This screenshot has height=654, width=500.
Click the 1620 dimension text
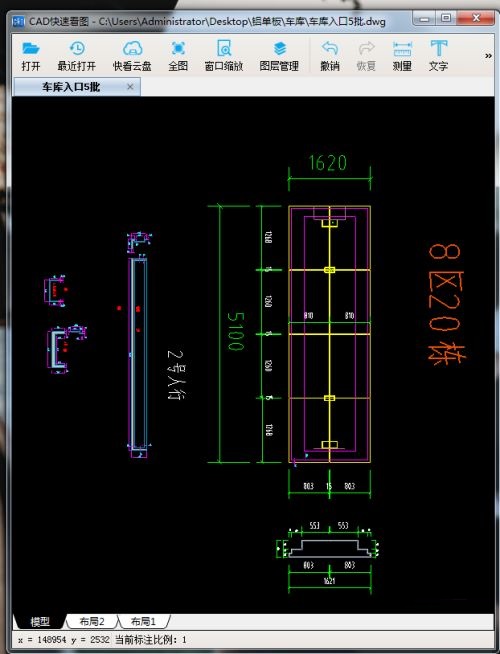pos(328,163)
